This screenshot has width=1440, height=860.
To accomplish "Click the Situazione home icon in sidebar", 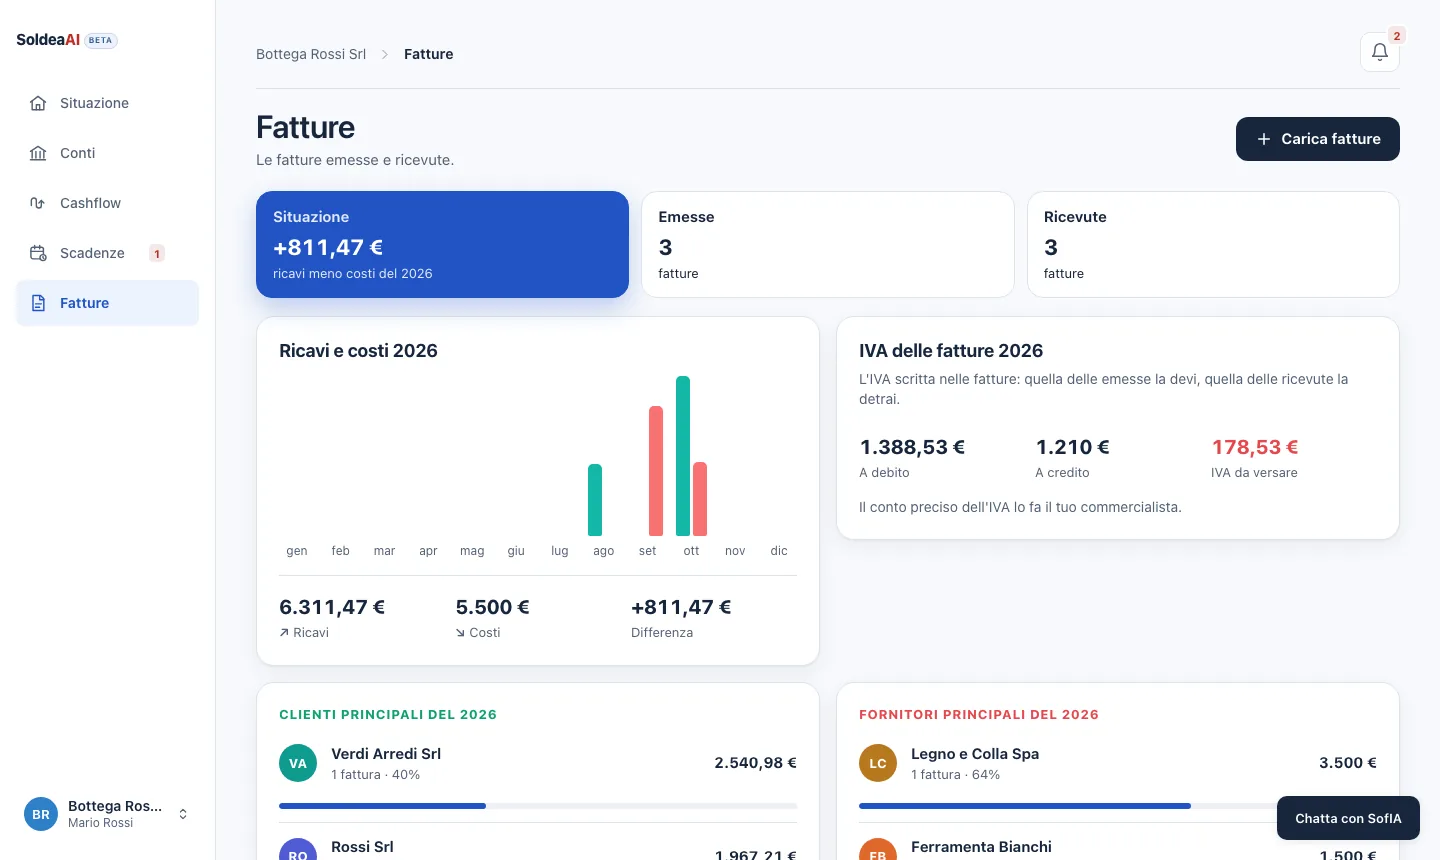I will tap(38, 103).
